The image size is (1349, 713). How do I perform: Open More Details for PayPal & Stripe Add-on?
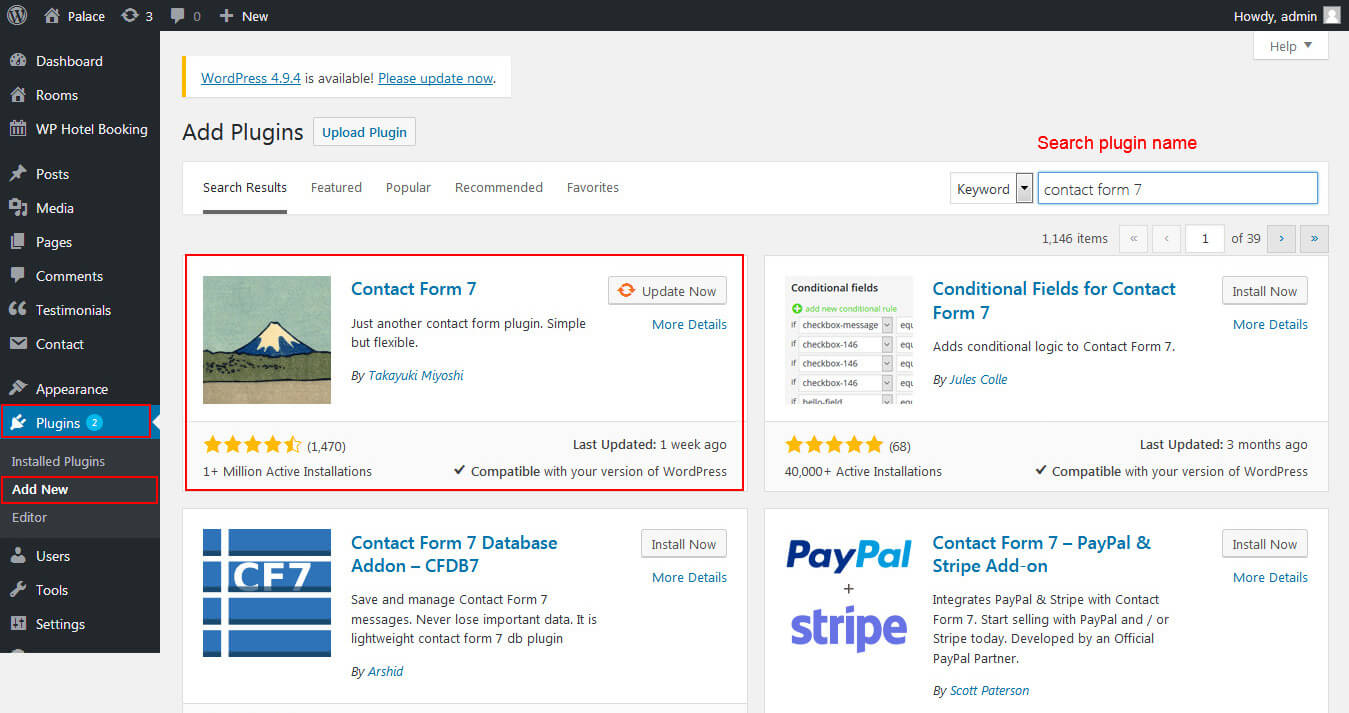(1270, 577)
